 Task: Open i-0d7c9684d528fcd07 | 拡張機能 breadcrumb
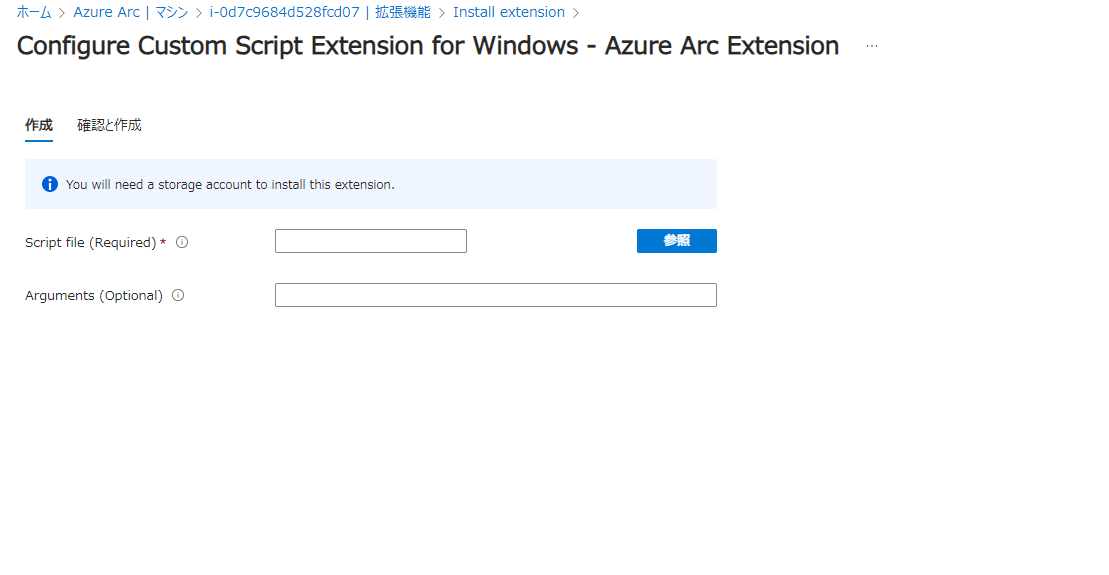coord(320,12)
